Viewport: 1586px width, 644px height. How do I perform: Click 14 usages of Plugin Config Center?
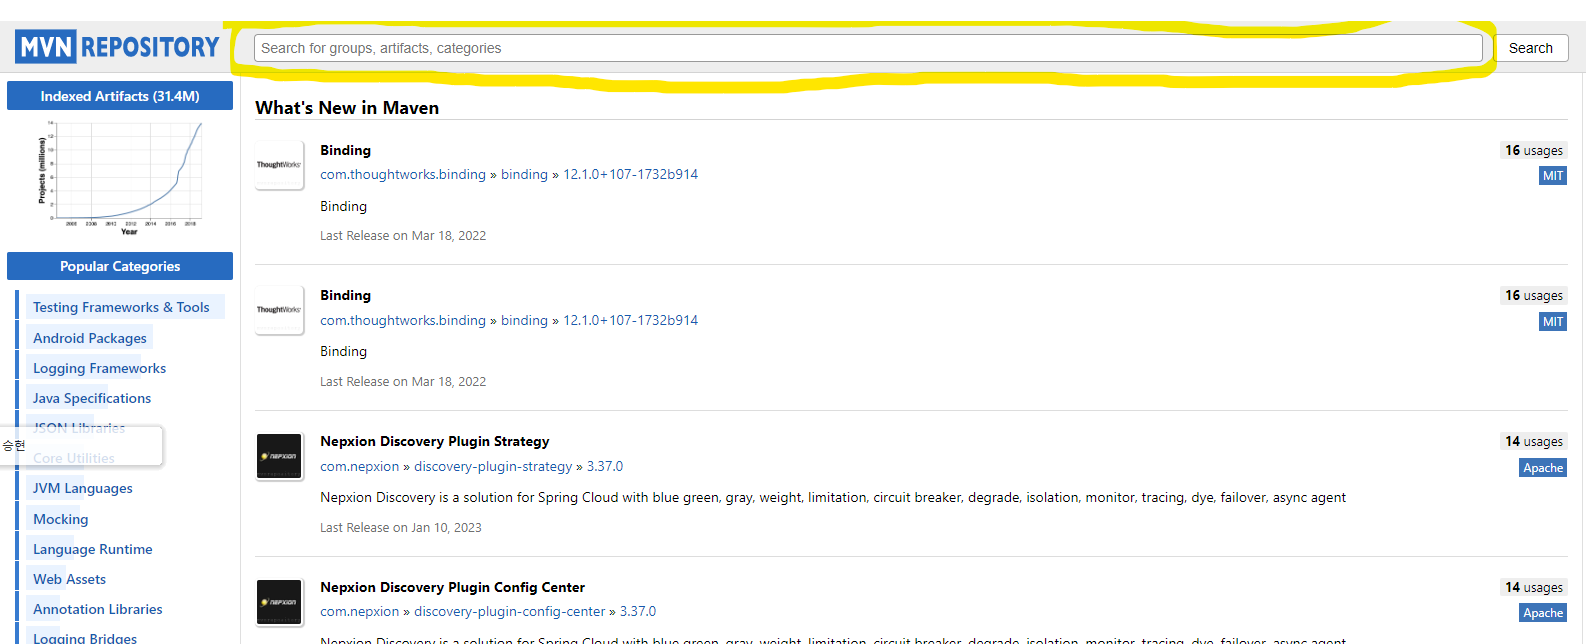pyautogui.click(x=1534, y=587)
